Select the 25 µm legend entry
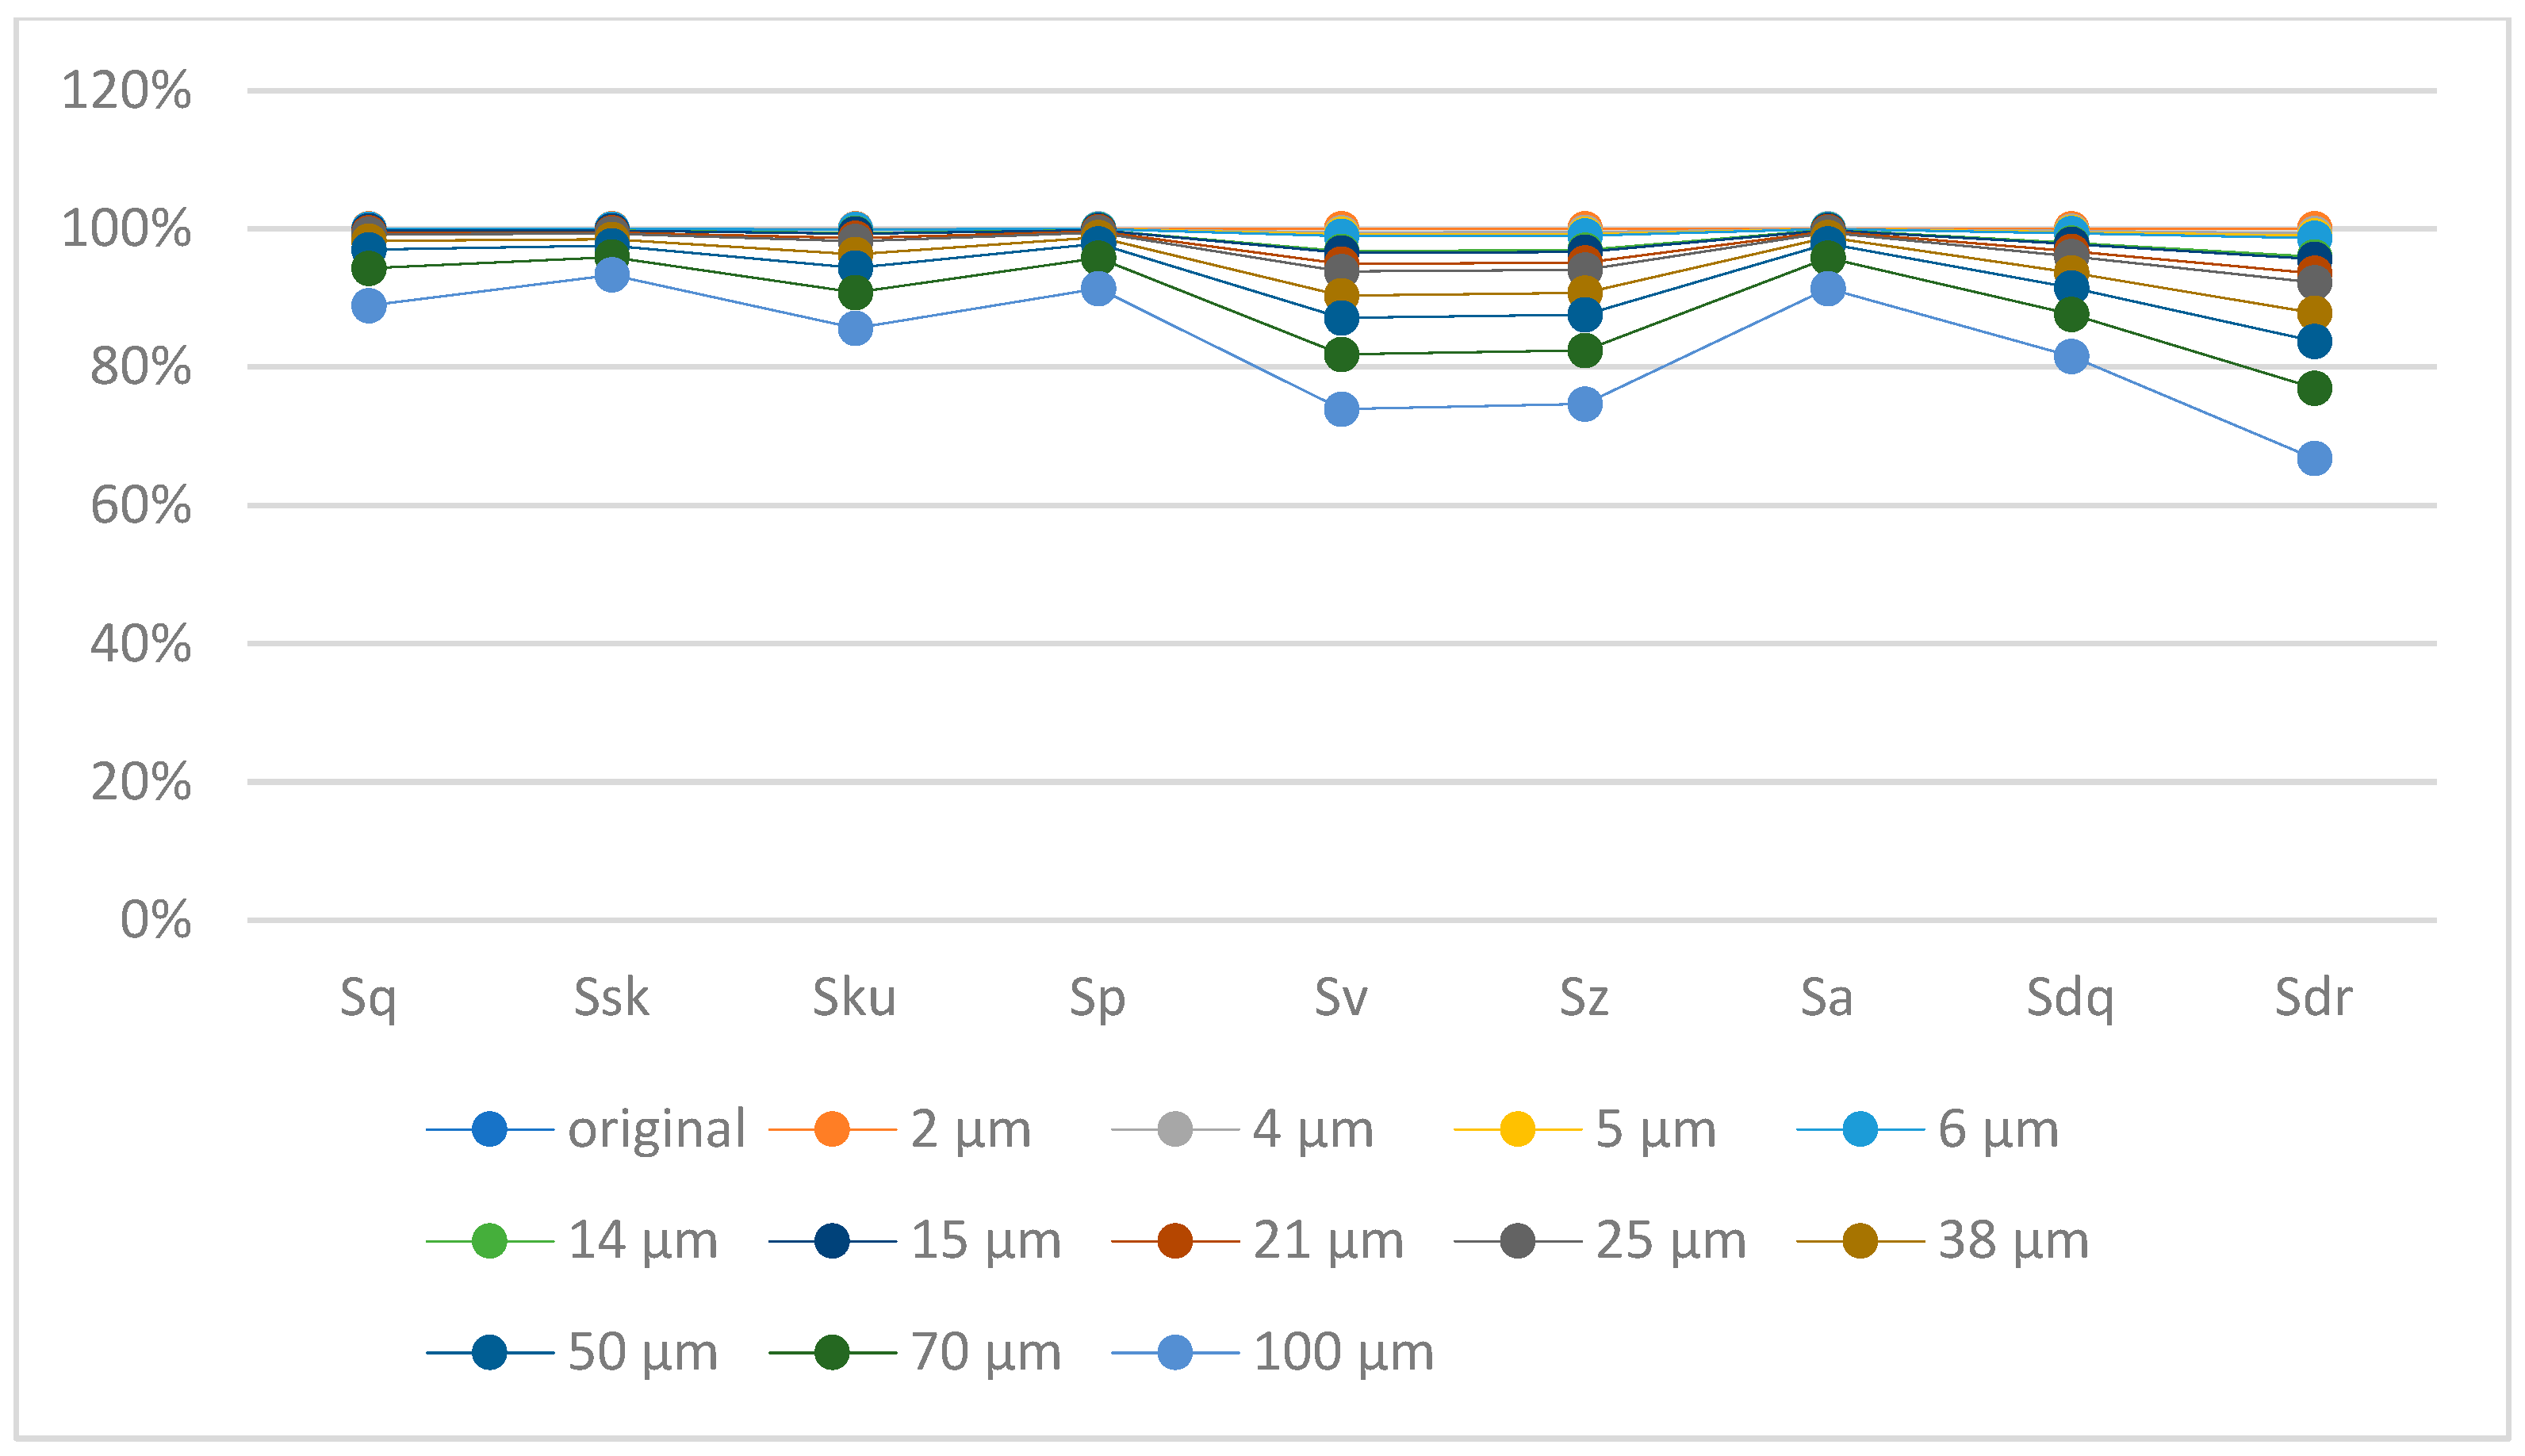The image size is (2525, 1456). click(1669, 1241)
